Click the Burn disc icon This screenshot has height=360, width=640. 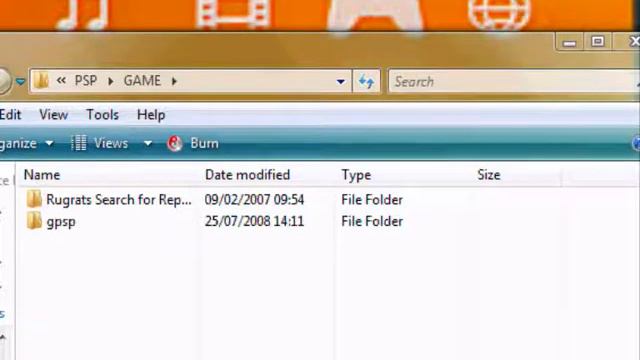pyautogui.click(x=175, y=143)
